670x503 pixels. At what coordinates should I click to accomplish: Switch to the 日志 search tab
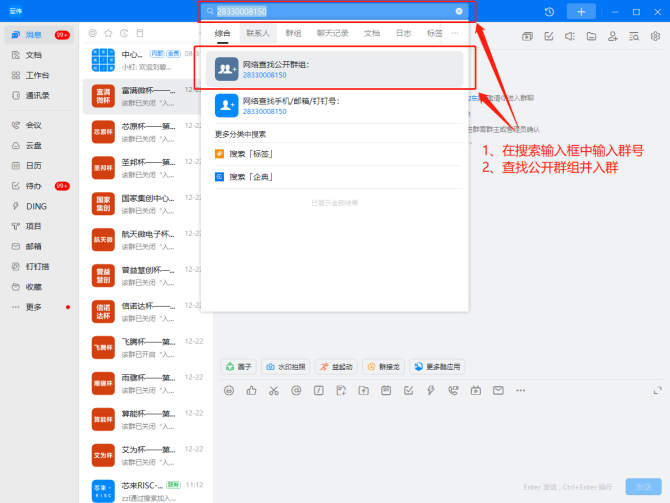click(403, 33)
